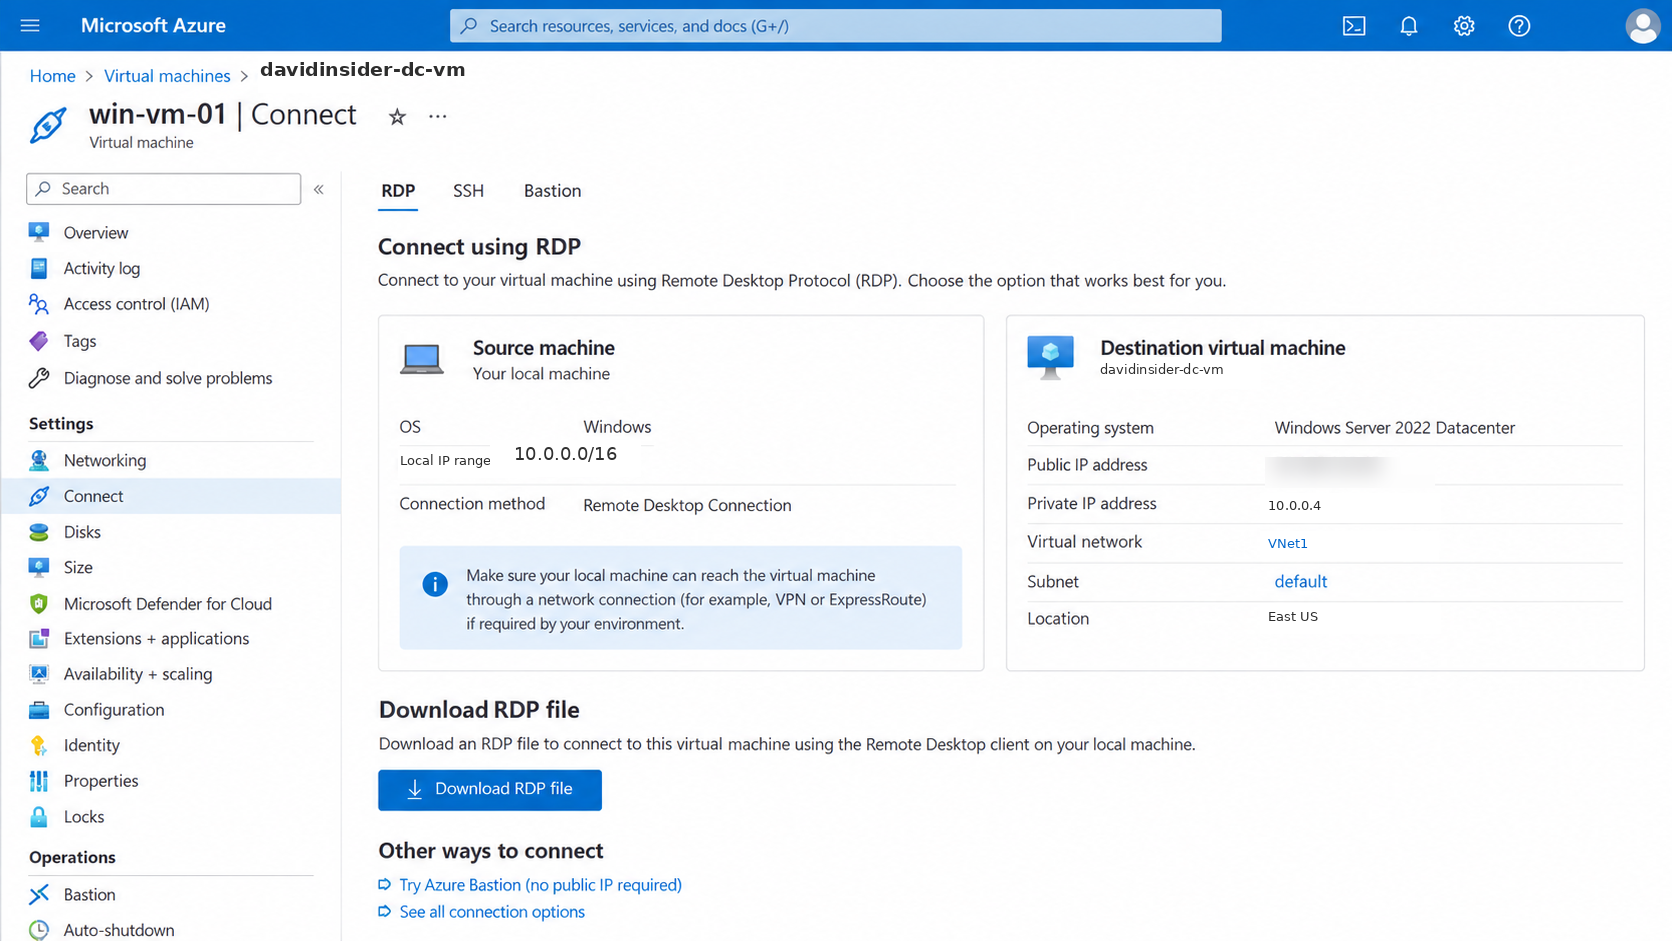The image size is (1672, 941).
Task: Click the Networking icon
Action: point(39,460)
